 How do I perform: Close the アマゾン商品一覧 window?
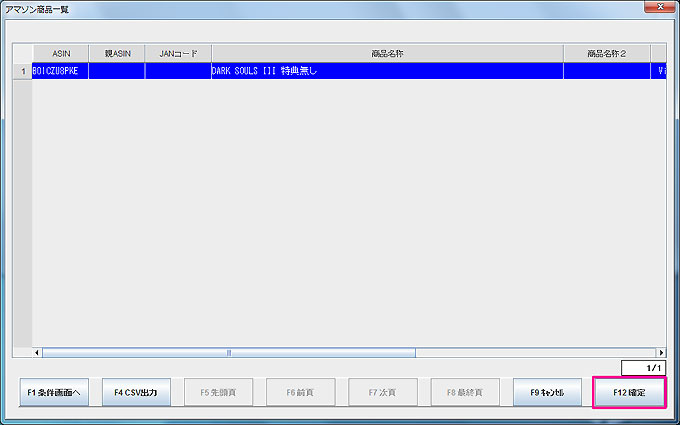point(659,7)
